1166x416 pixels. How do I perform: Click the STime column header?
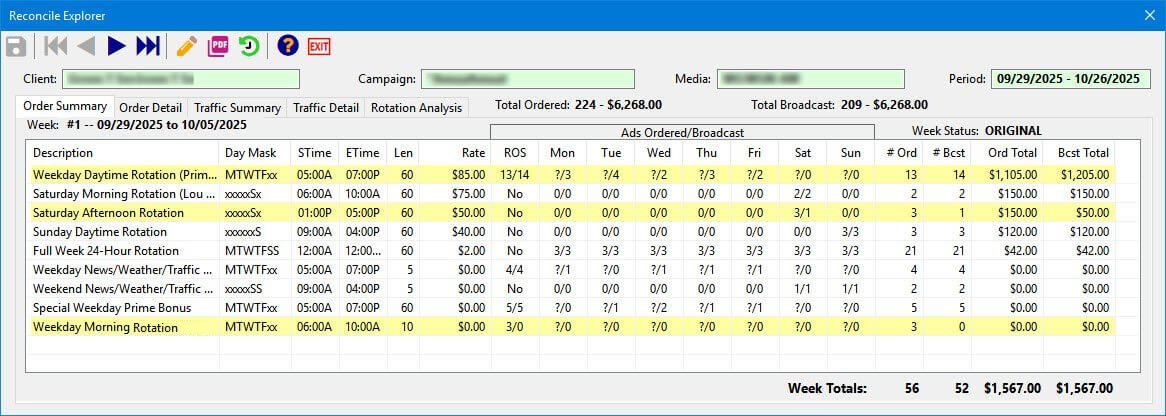pyautogui.click(x=315, y=153)
